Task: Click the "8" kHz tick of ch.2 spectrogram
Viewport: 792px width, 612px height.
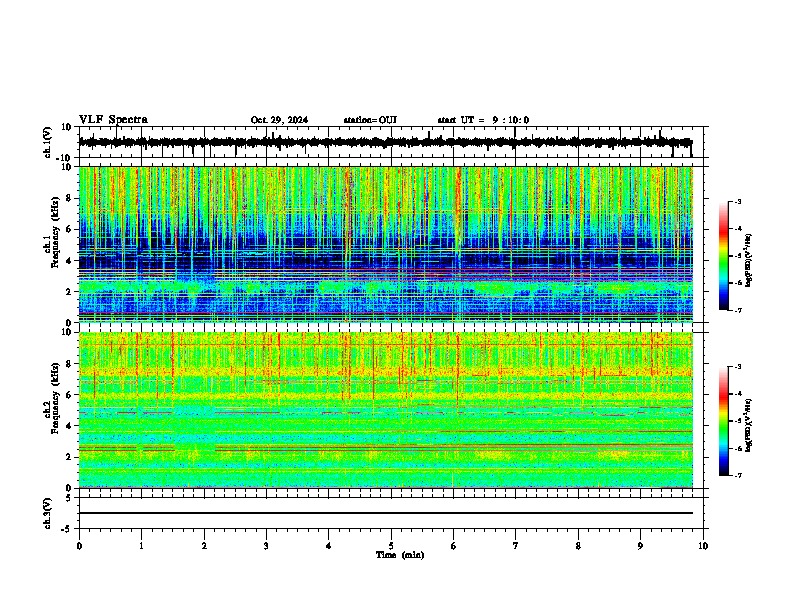Action: pos(69,364)
